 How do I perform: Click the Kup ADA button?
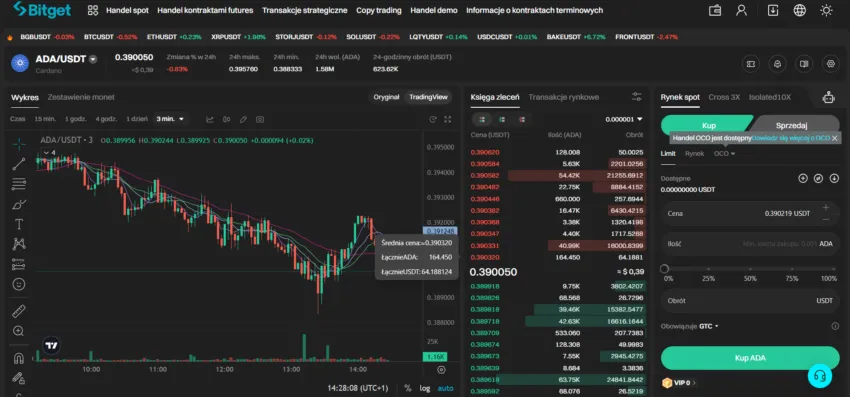tap(750, 358)
